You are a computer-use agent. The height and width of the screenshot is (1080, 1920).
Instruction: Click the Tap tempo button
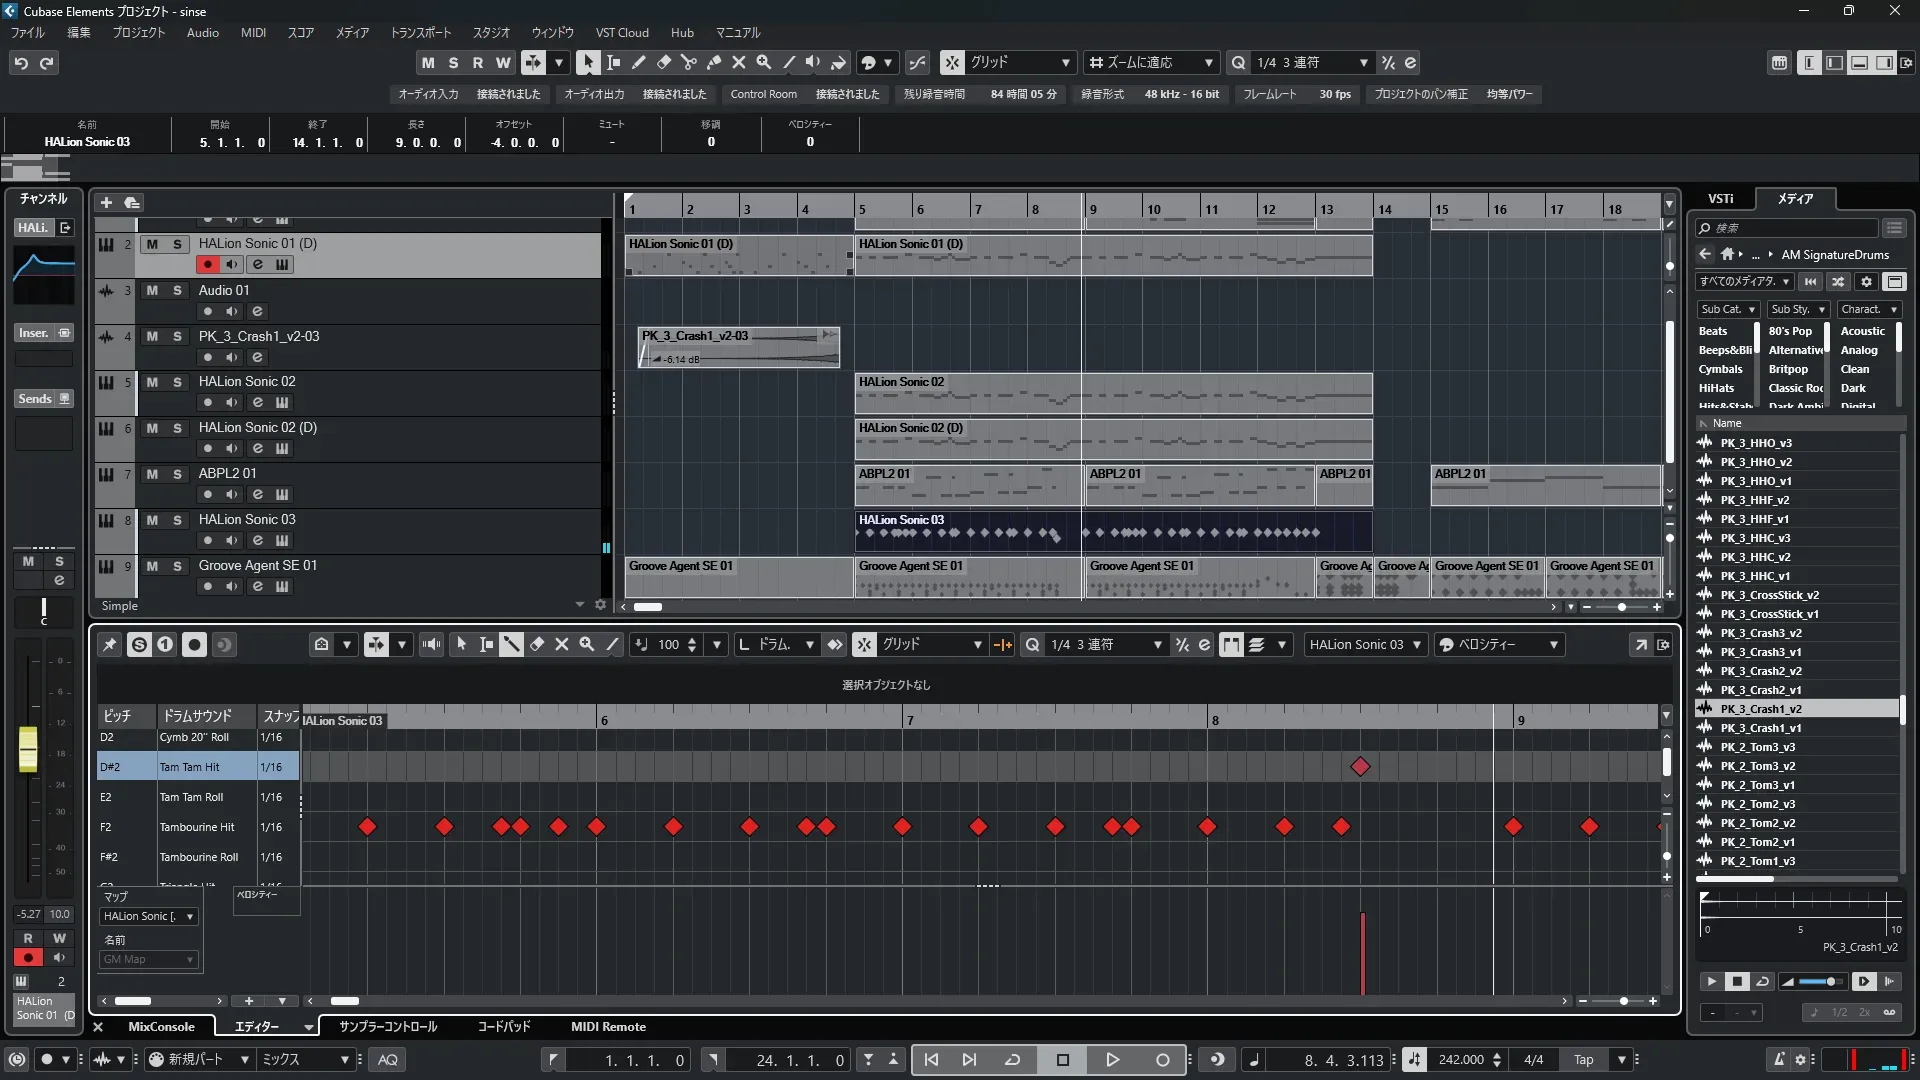pos(1583,1060)
